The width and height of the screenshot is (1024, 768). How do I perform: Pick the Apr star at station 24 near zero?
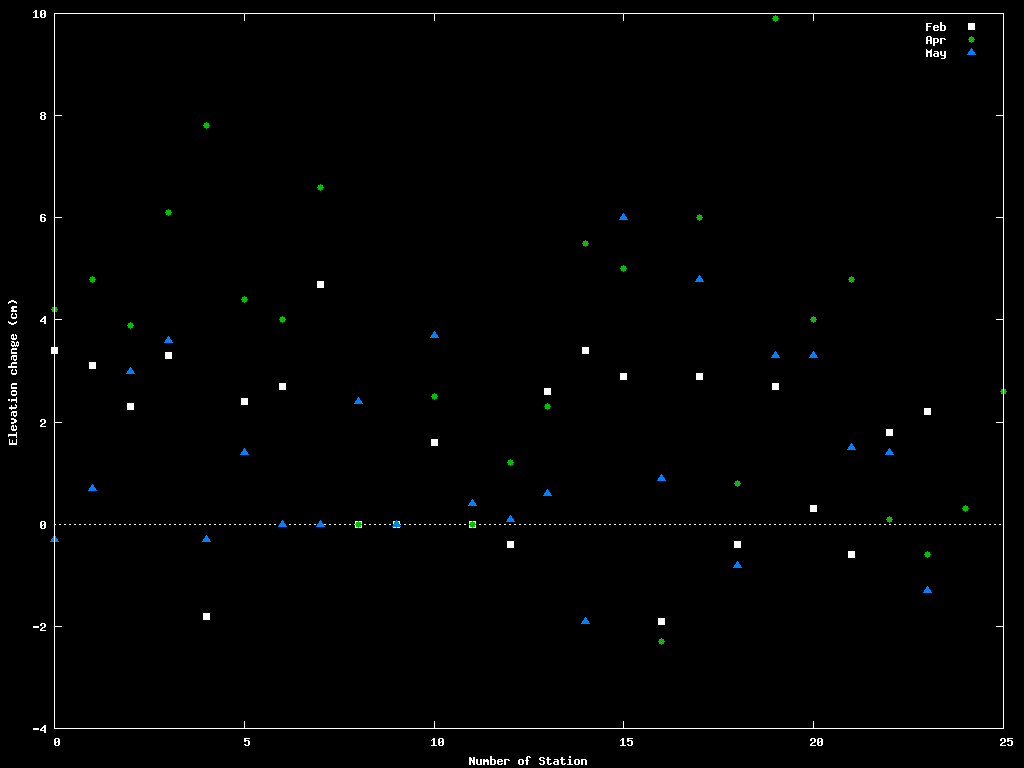point(965,508)
